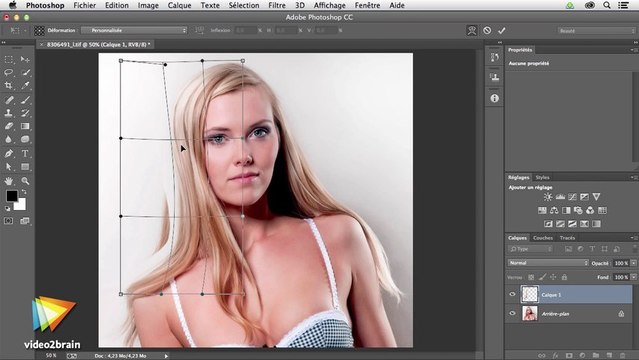This screenshot has width=639, height=360.
Task: Toggle lock transparent pixels
Action: click(531, 277)
